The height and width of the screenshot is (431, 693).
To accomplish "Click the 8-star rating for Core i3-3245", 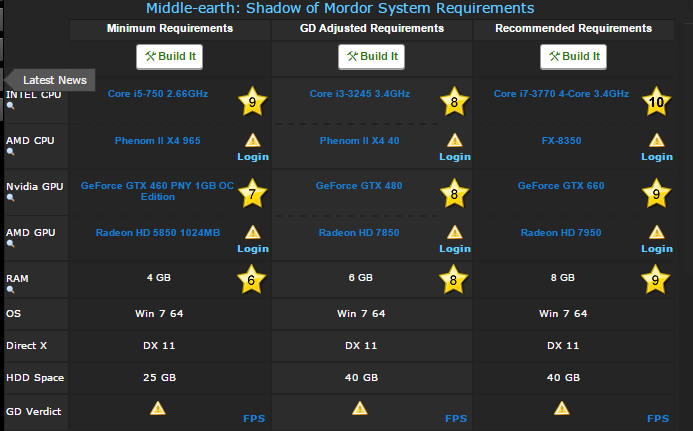I will coord(454,102).
